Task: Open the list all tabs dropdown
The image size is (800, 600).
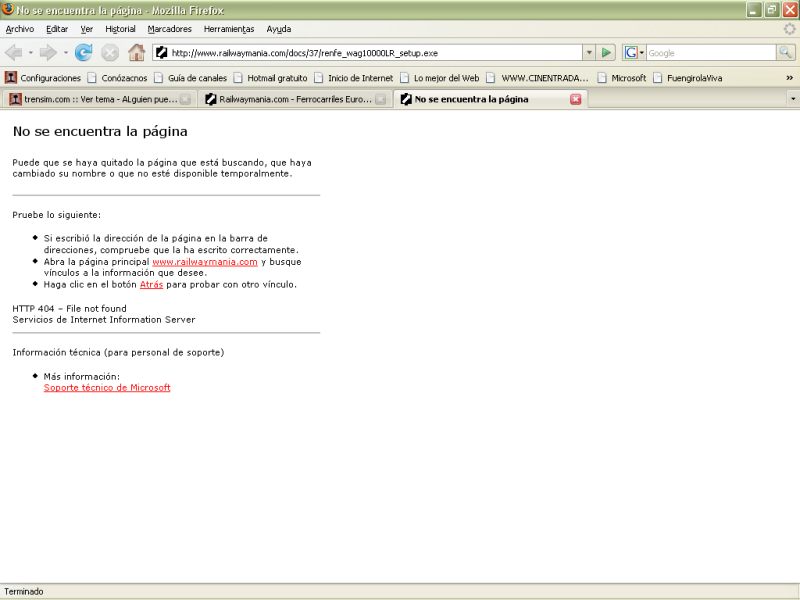Action: click(792, 99)
